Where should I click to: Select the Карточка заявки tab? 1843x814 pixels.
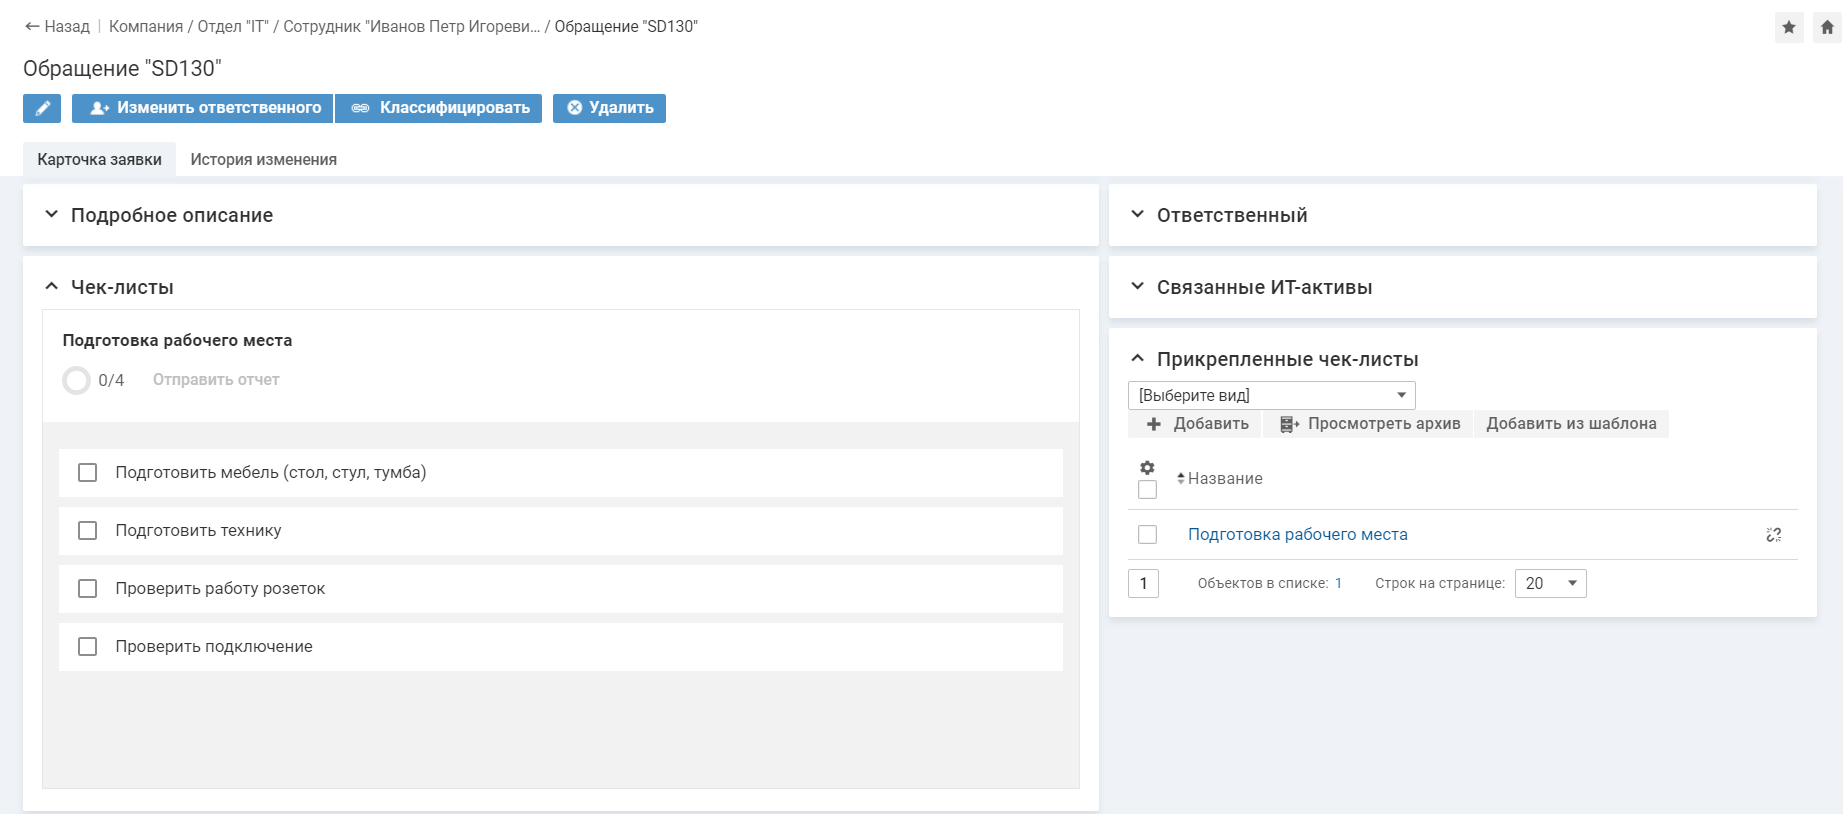tap(99, 160)
